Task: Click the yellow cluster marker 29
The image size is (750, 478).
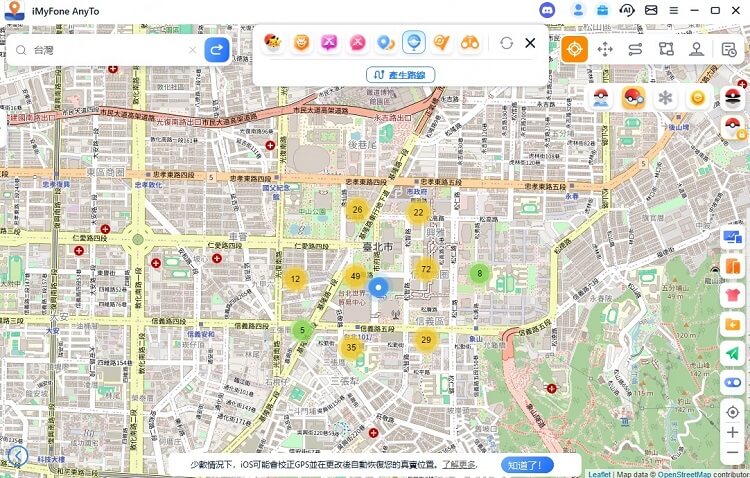Action: [x=426, y=340]
